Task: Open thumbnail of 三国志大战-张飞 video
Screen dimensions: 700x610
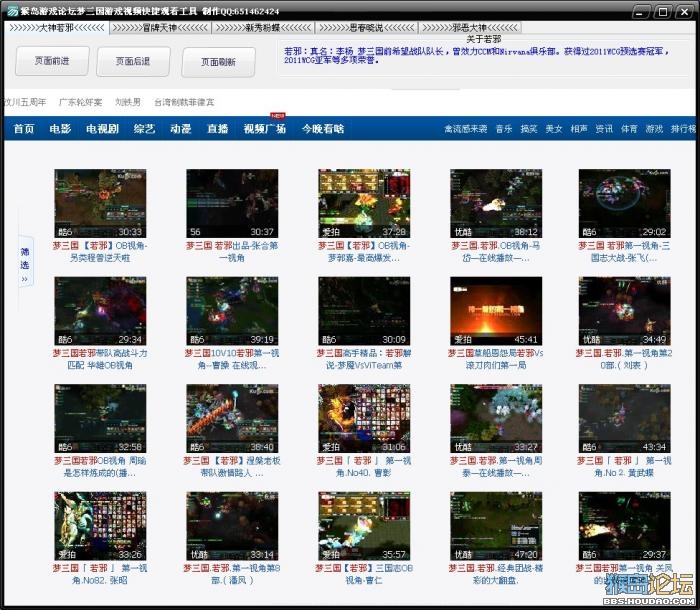Action: 624,203
